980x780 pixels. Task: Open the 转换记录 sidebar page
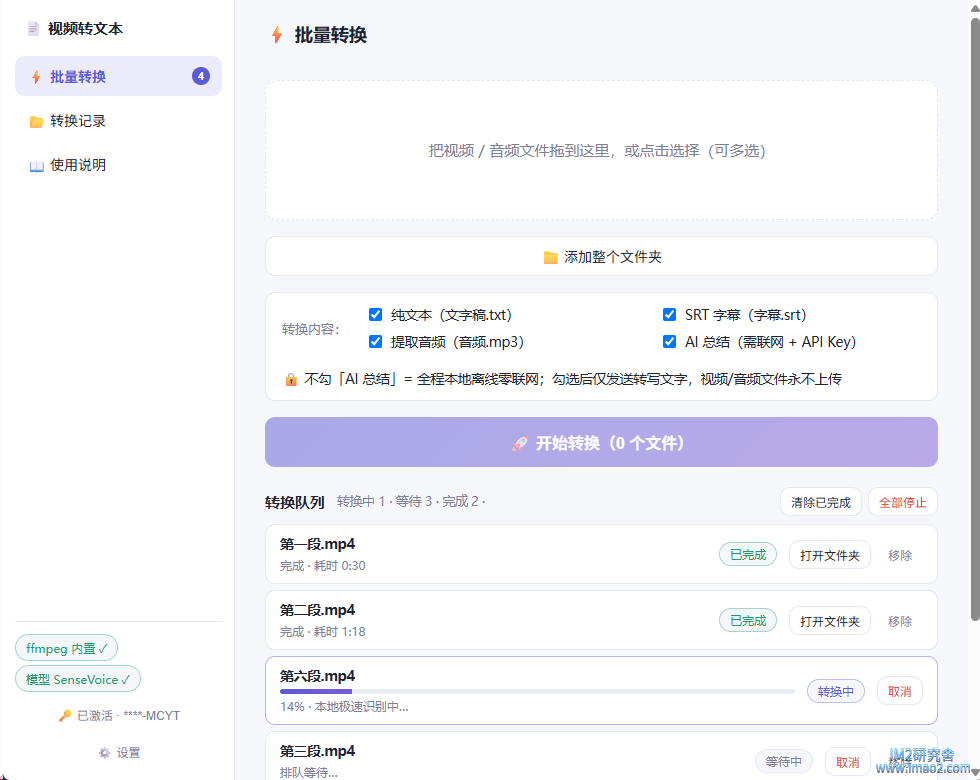pyautogui.click(x=118, y=121)
